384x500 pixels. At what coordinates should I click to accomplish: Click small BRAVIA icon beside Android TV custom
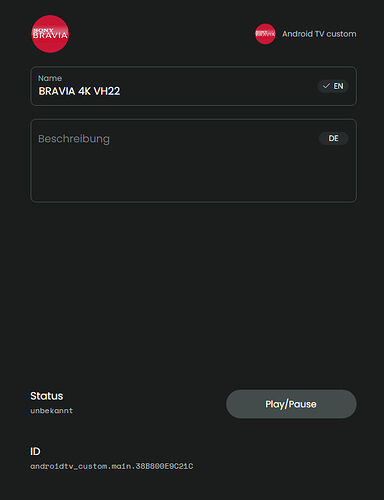tap(265, 34)
